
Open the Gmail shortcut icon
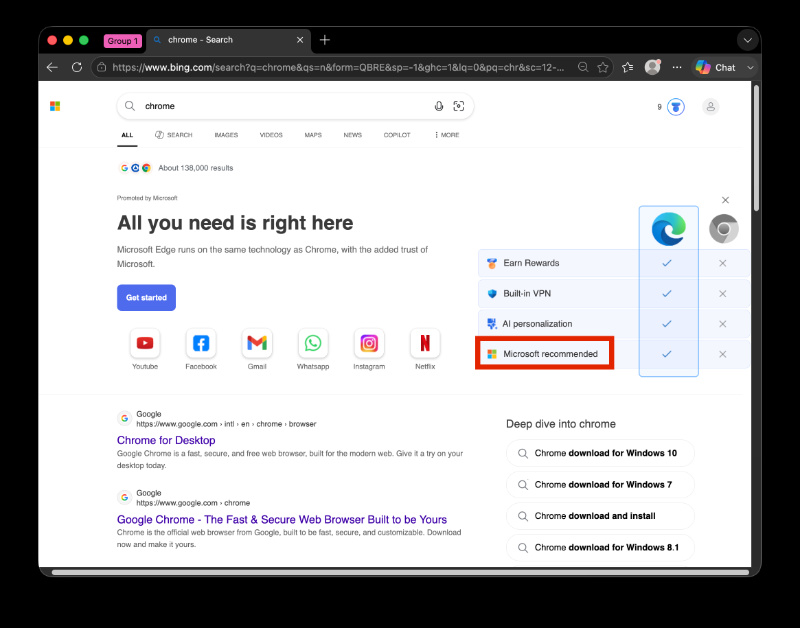point(257,343)
